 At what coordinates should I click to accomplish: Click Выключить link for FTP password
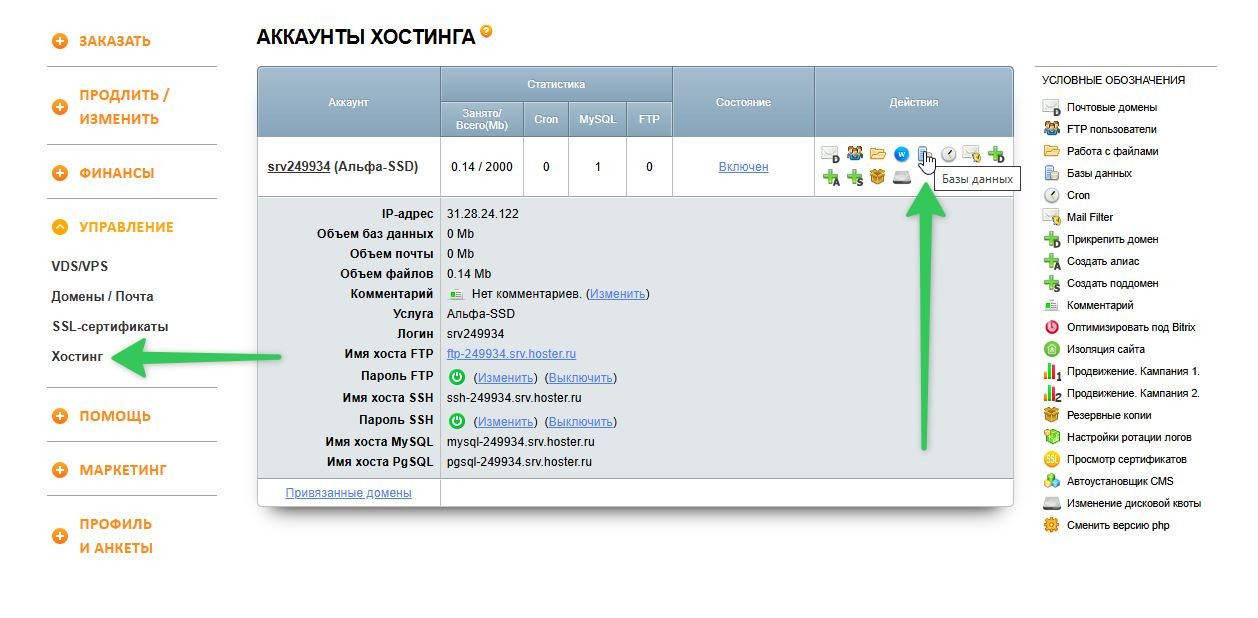point(580,378)
